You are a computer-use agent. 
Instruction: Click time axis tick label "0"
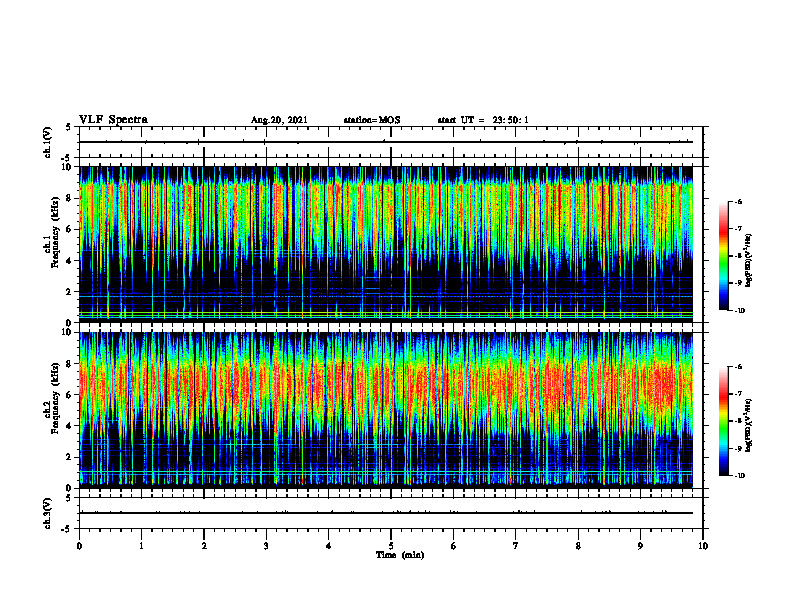[79, 546]
